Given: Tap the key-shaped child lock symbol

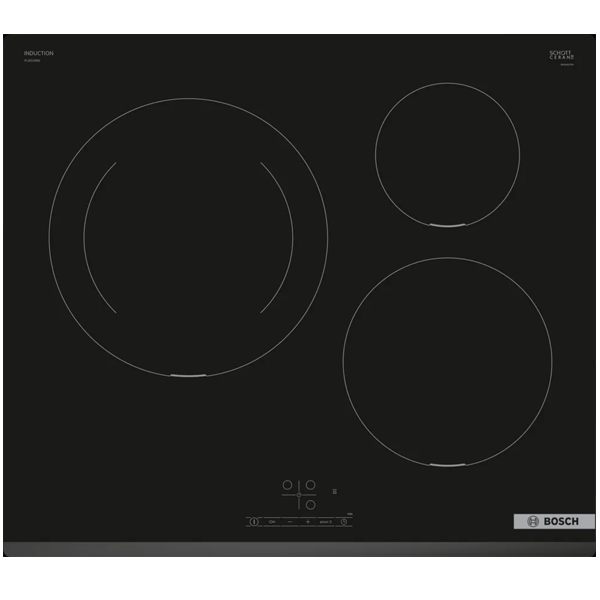Looking at the screenshot, I should (x=272, y=522).
